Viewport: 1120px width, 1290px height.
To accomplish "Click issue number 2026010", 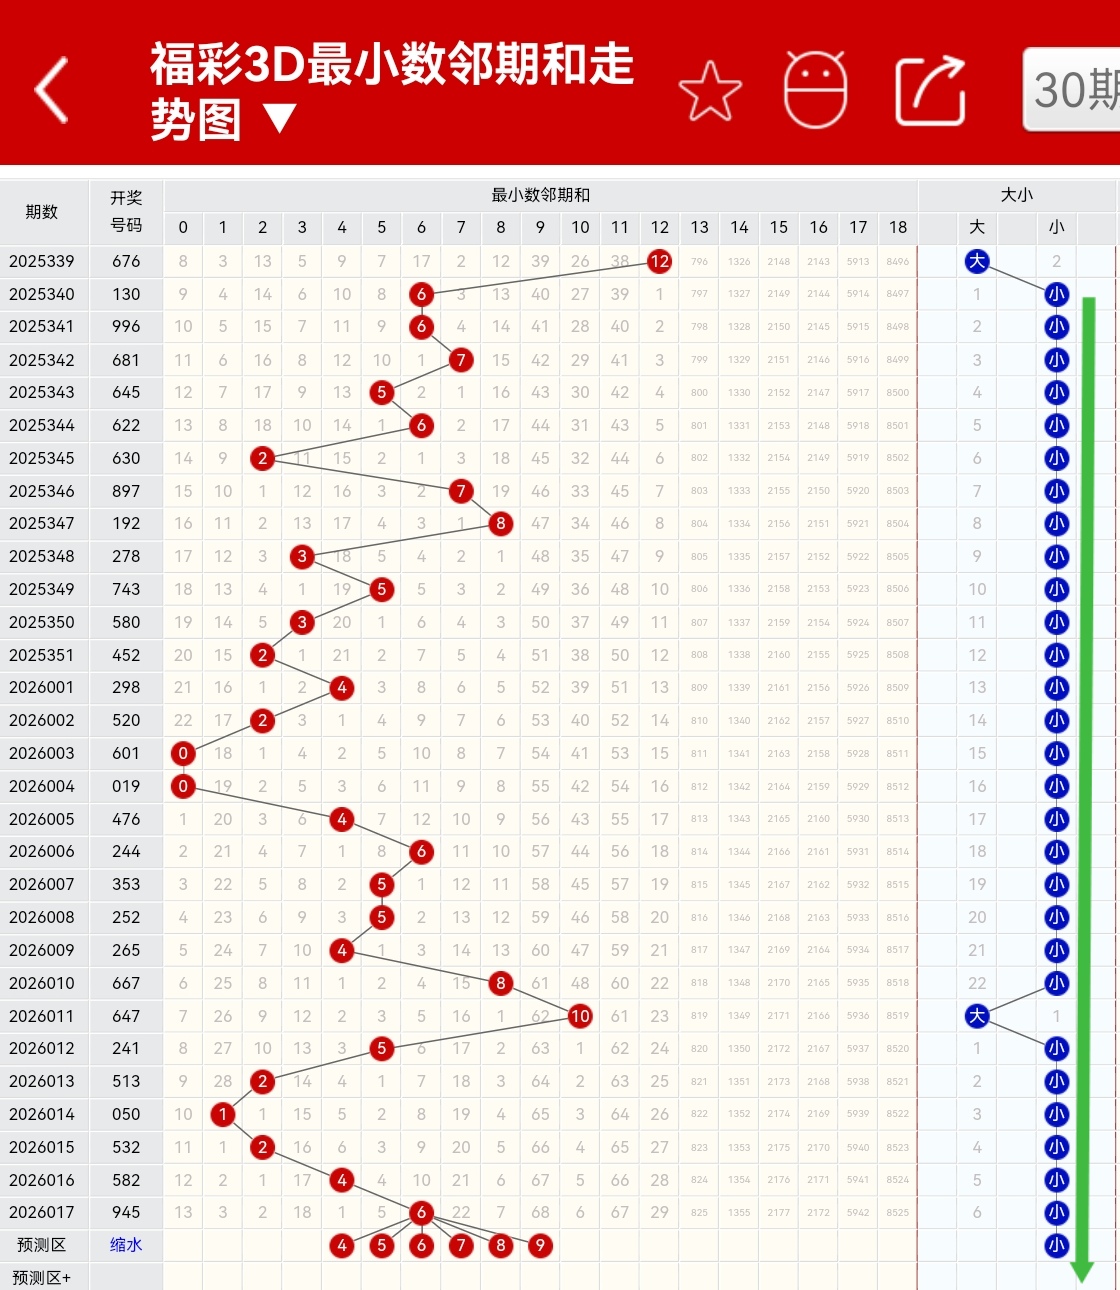I will (x=42, y=983).
